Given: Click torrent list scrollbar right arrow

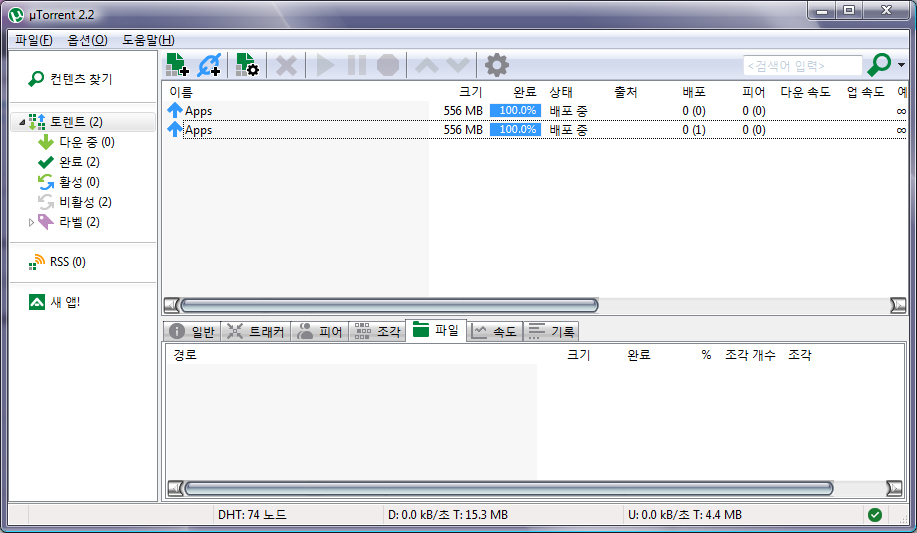Looking at the screenshot, I should [898, 305].
